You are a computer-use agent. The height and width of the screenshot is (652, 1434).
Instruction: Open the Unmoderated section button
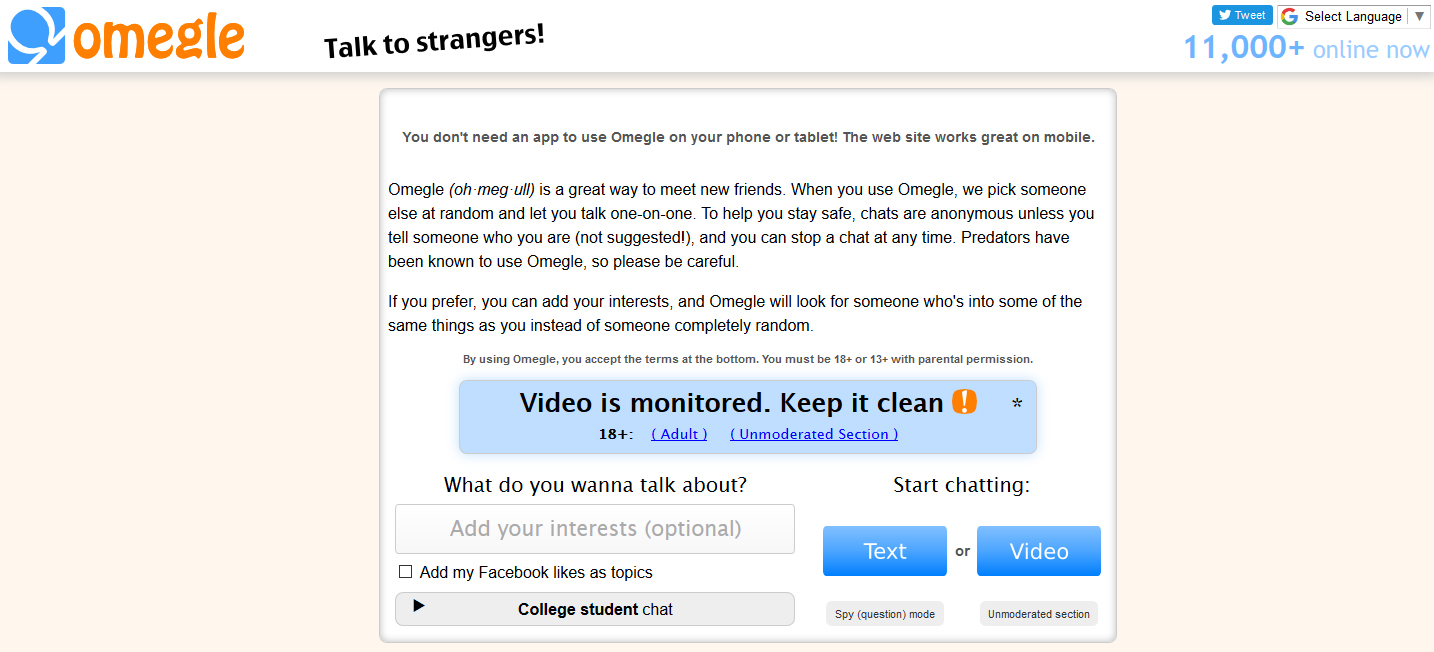click(1039, 614)
